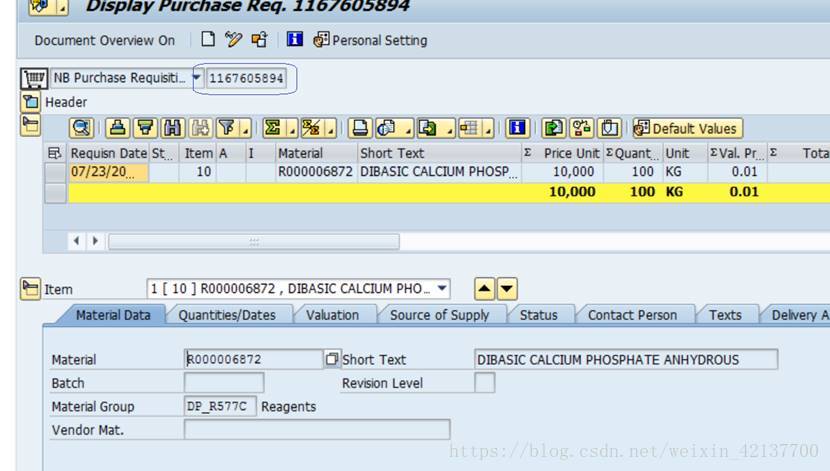The width and height of the screenshot is (830, 471).
Task: Click the next item down arrow
Action: click(x=507, y=289)
